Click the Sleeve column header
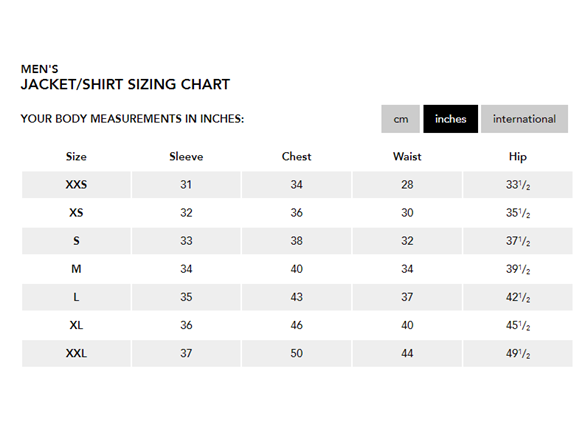 186,156
